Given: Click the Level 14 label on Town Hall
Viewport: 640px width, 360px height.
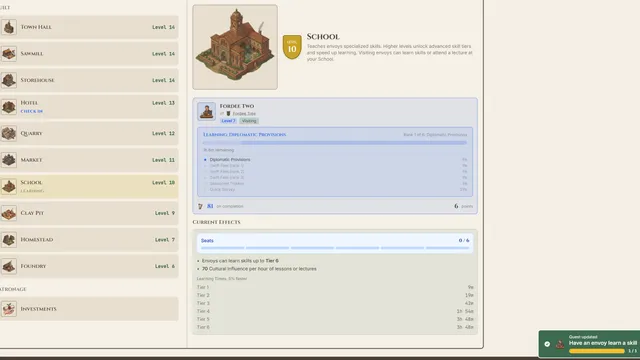Looking at the screenshot, I should tap(163, 27).
